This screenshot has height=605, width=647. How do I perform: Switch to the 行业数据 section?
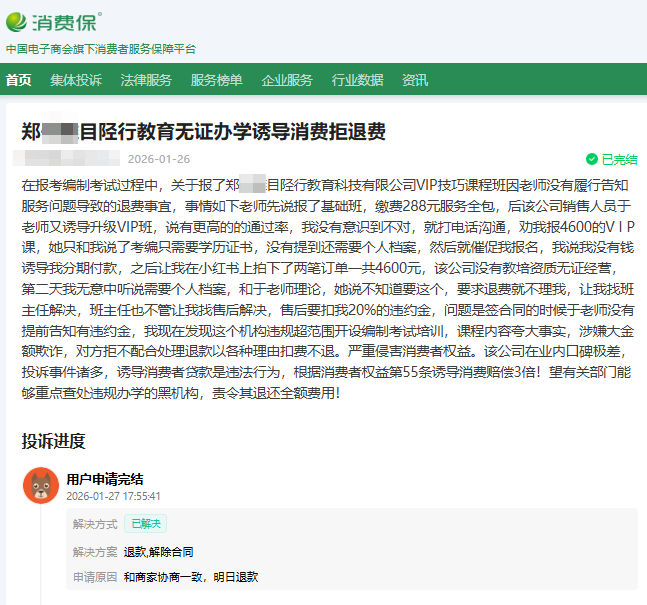click(357, 80)
